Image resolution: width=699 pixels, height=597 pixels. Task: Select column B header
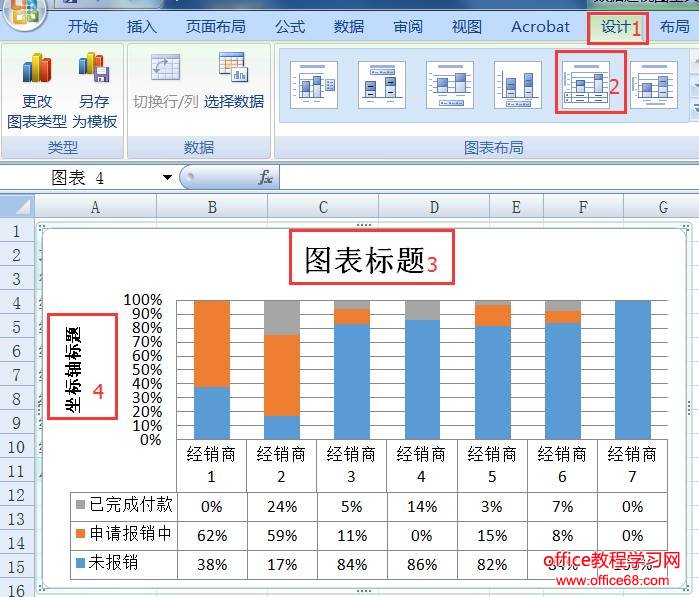[212, 207]
